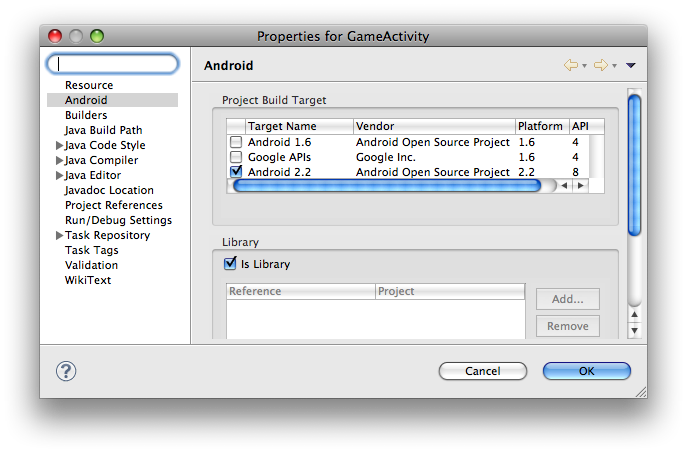Open the forward history dropdown arrow
Image resolution: width=687 pixels, height=453 pixels.
(615, 66)
